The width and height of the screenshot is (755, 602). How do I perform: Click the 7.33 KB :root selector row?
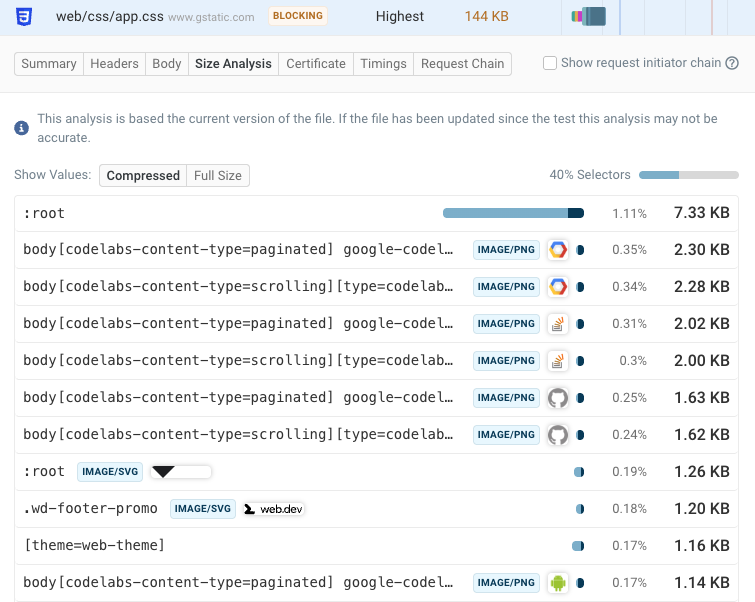click(377, 213)
